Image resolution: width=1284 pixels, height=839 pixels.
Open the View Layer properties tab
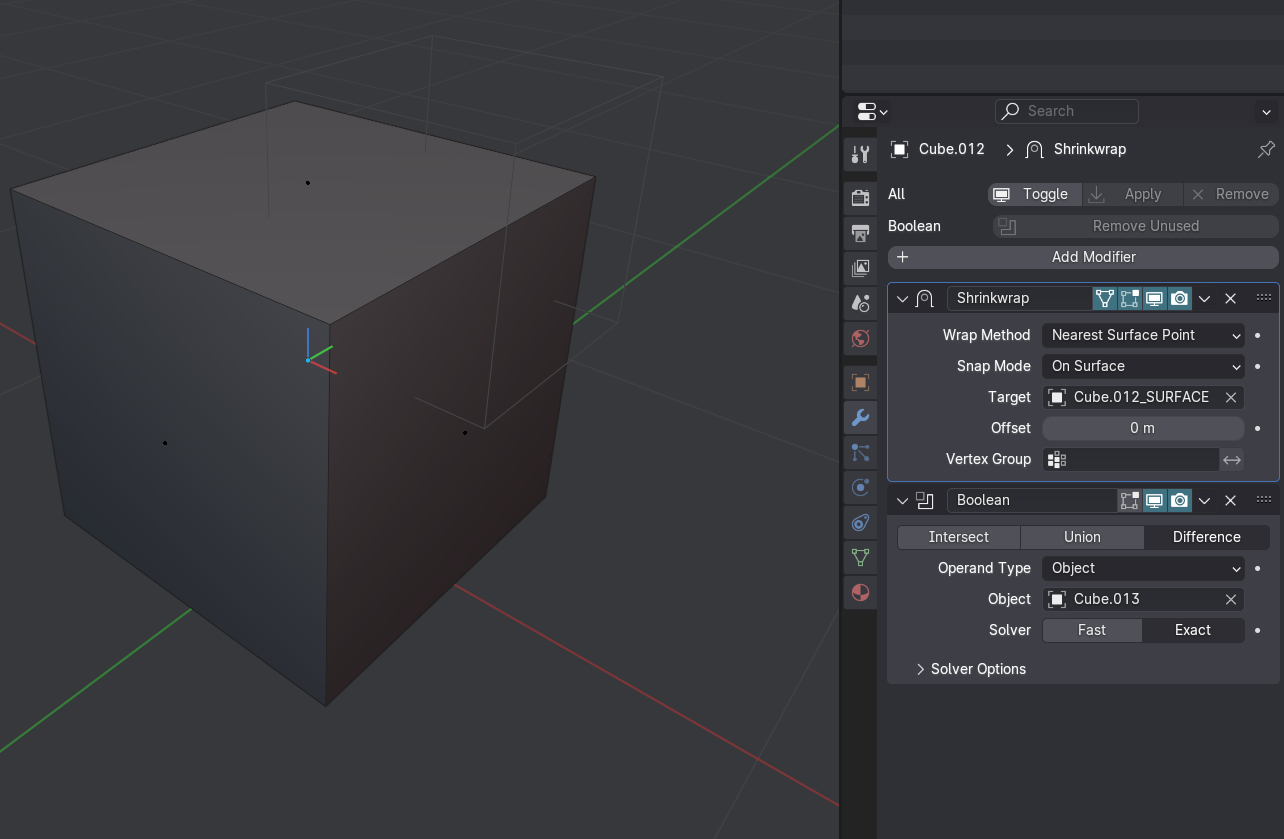tap(860, 268)
